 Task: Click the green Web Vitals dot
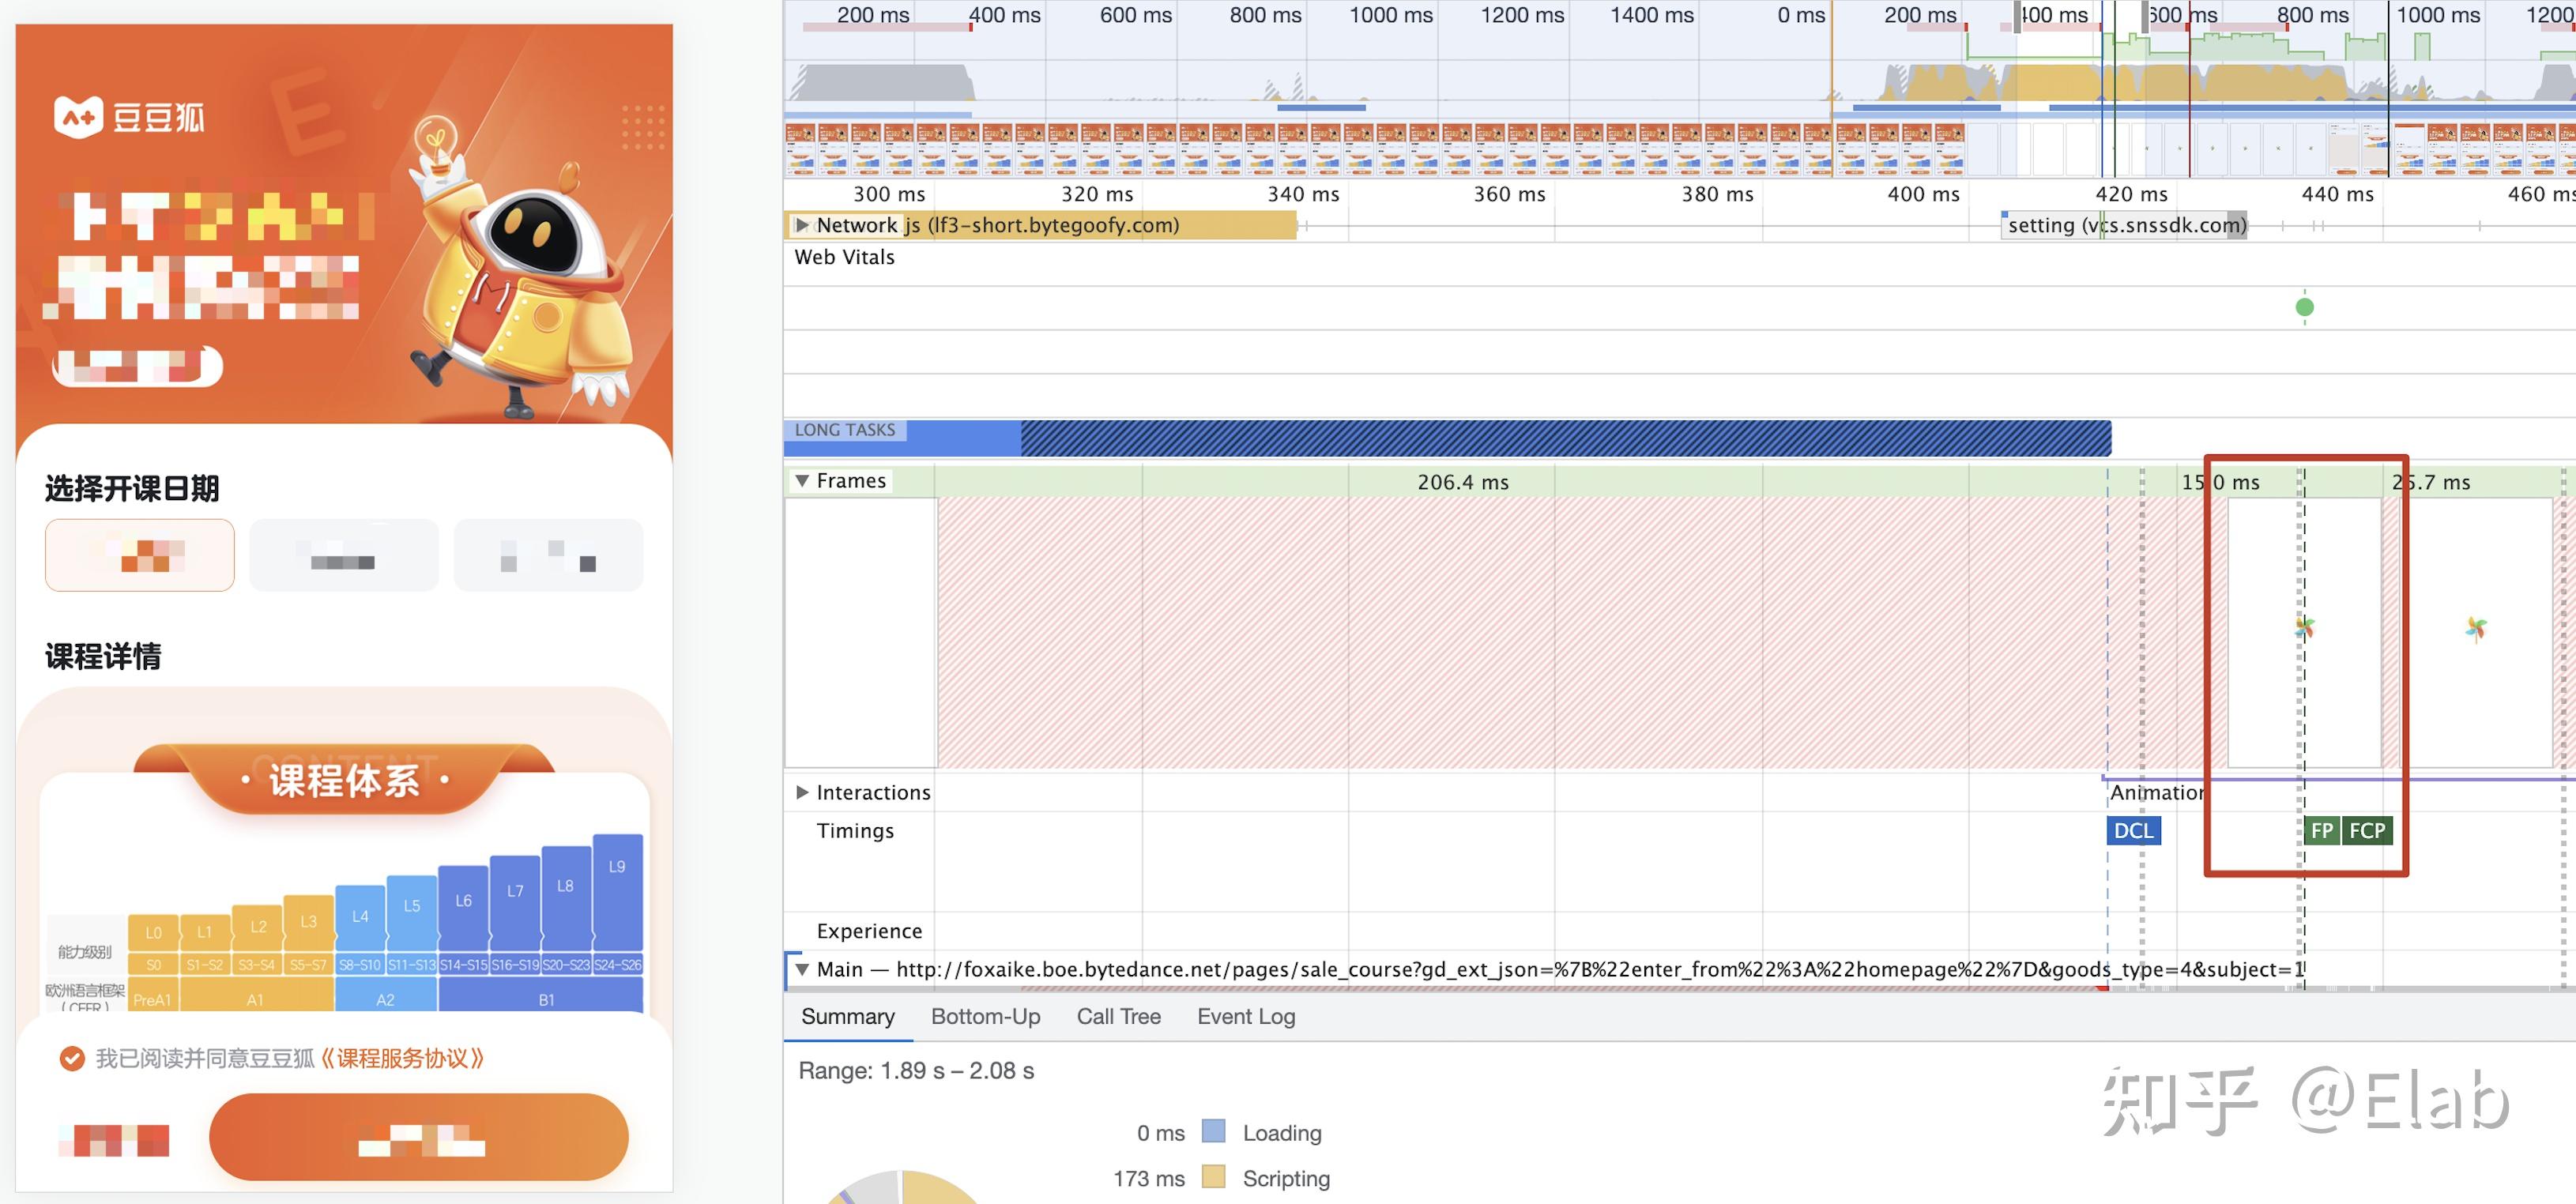point(2304,307)
